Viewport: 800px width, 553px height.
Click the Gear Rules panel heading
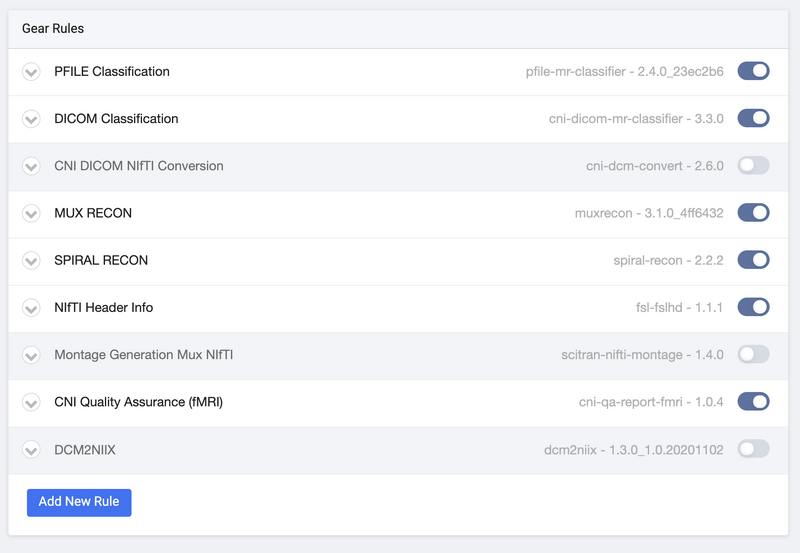tap(53, 29)
